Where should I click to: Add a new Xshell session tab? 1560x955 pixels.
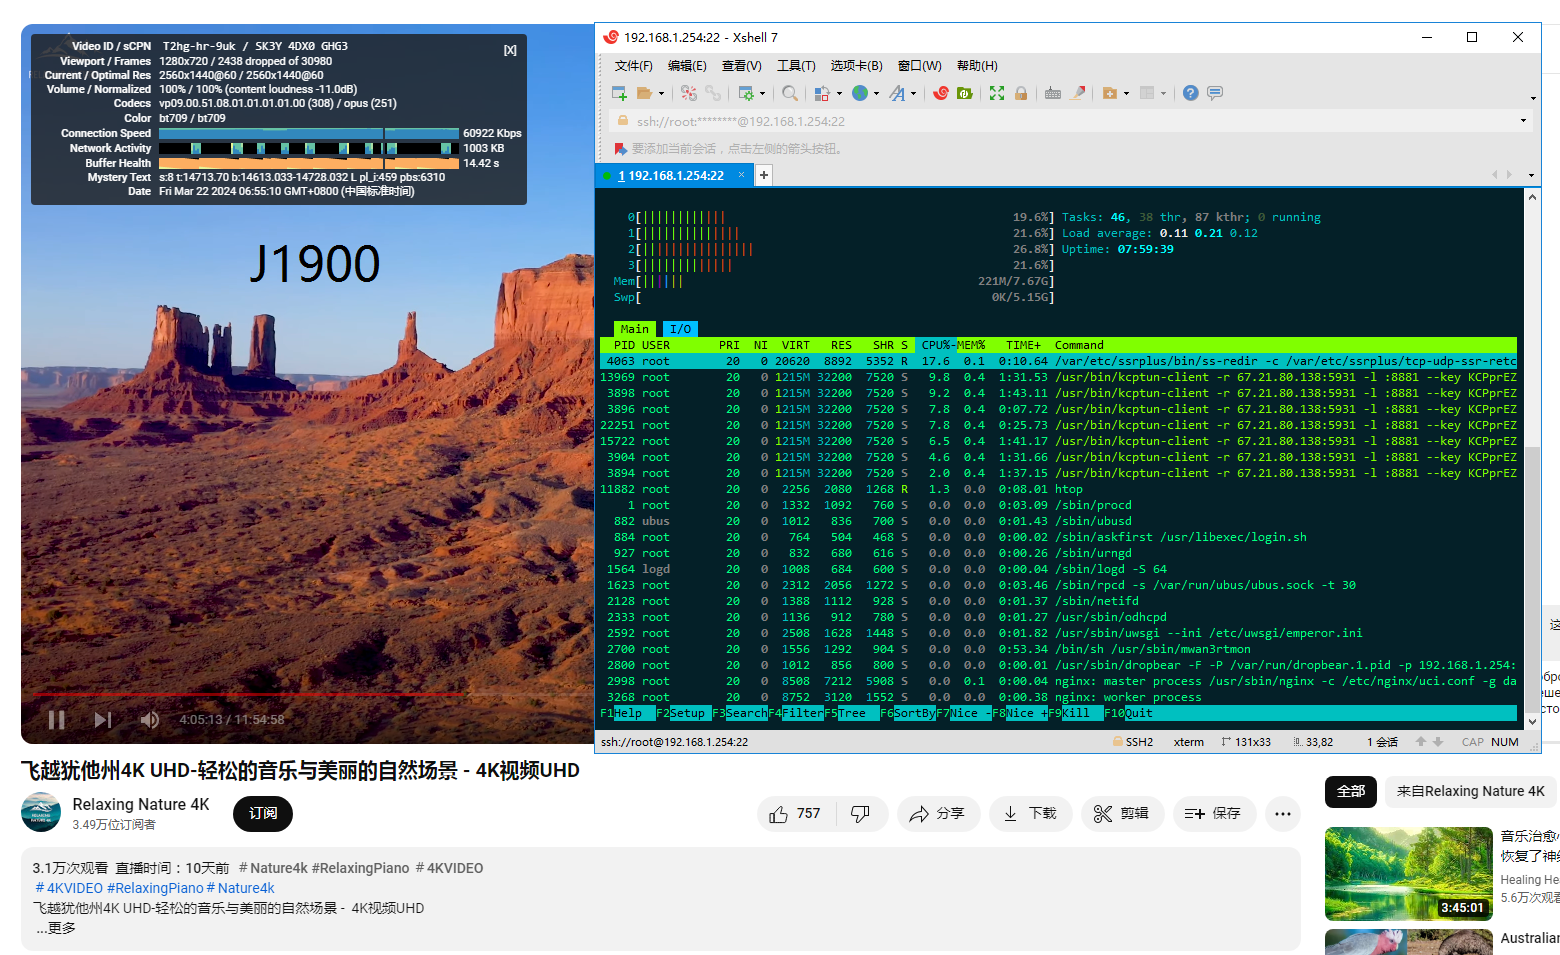(763, 175)
